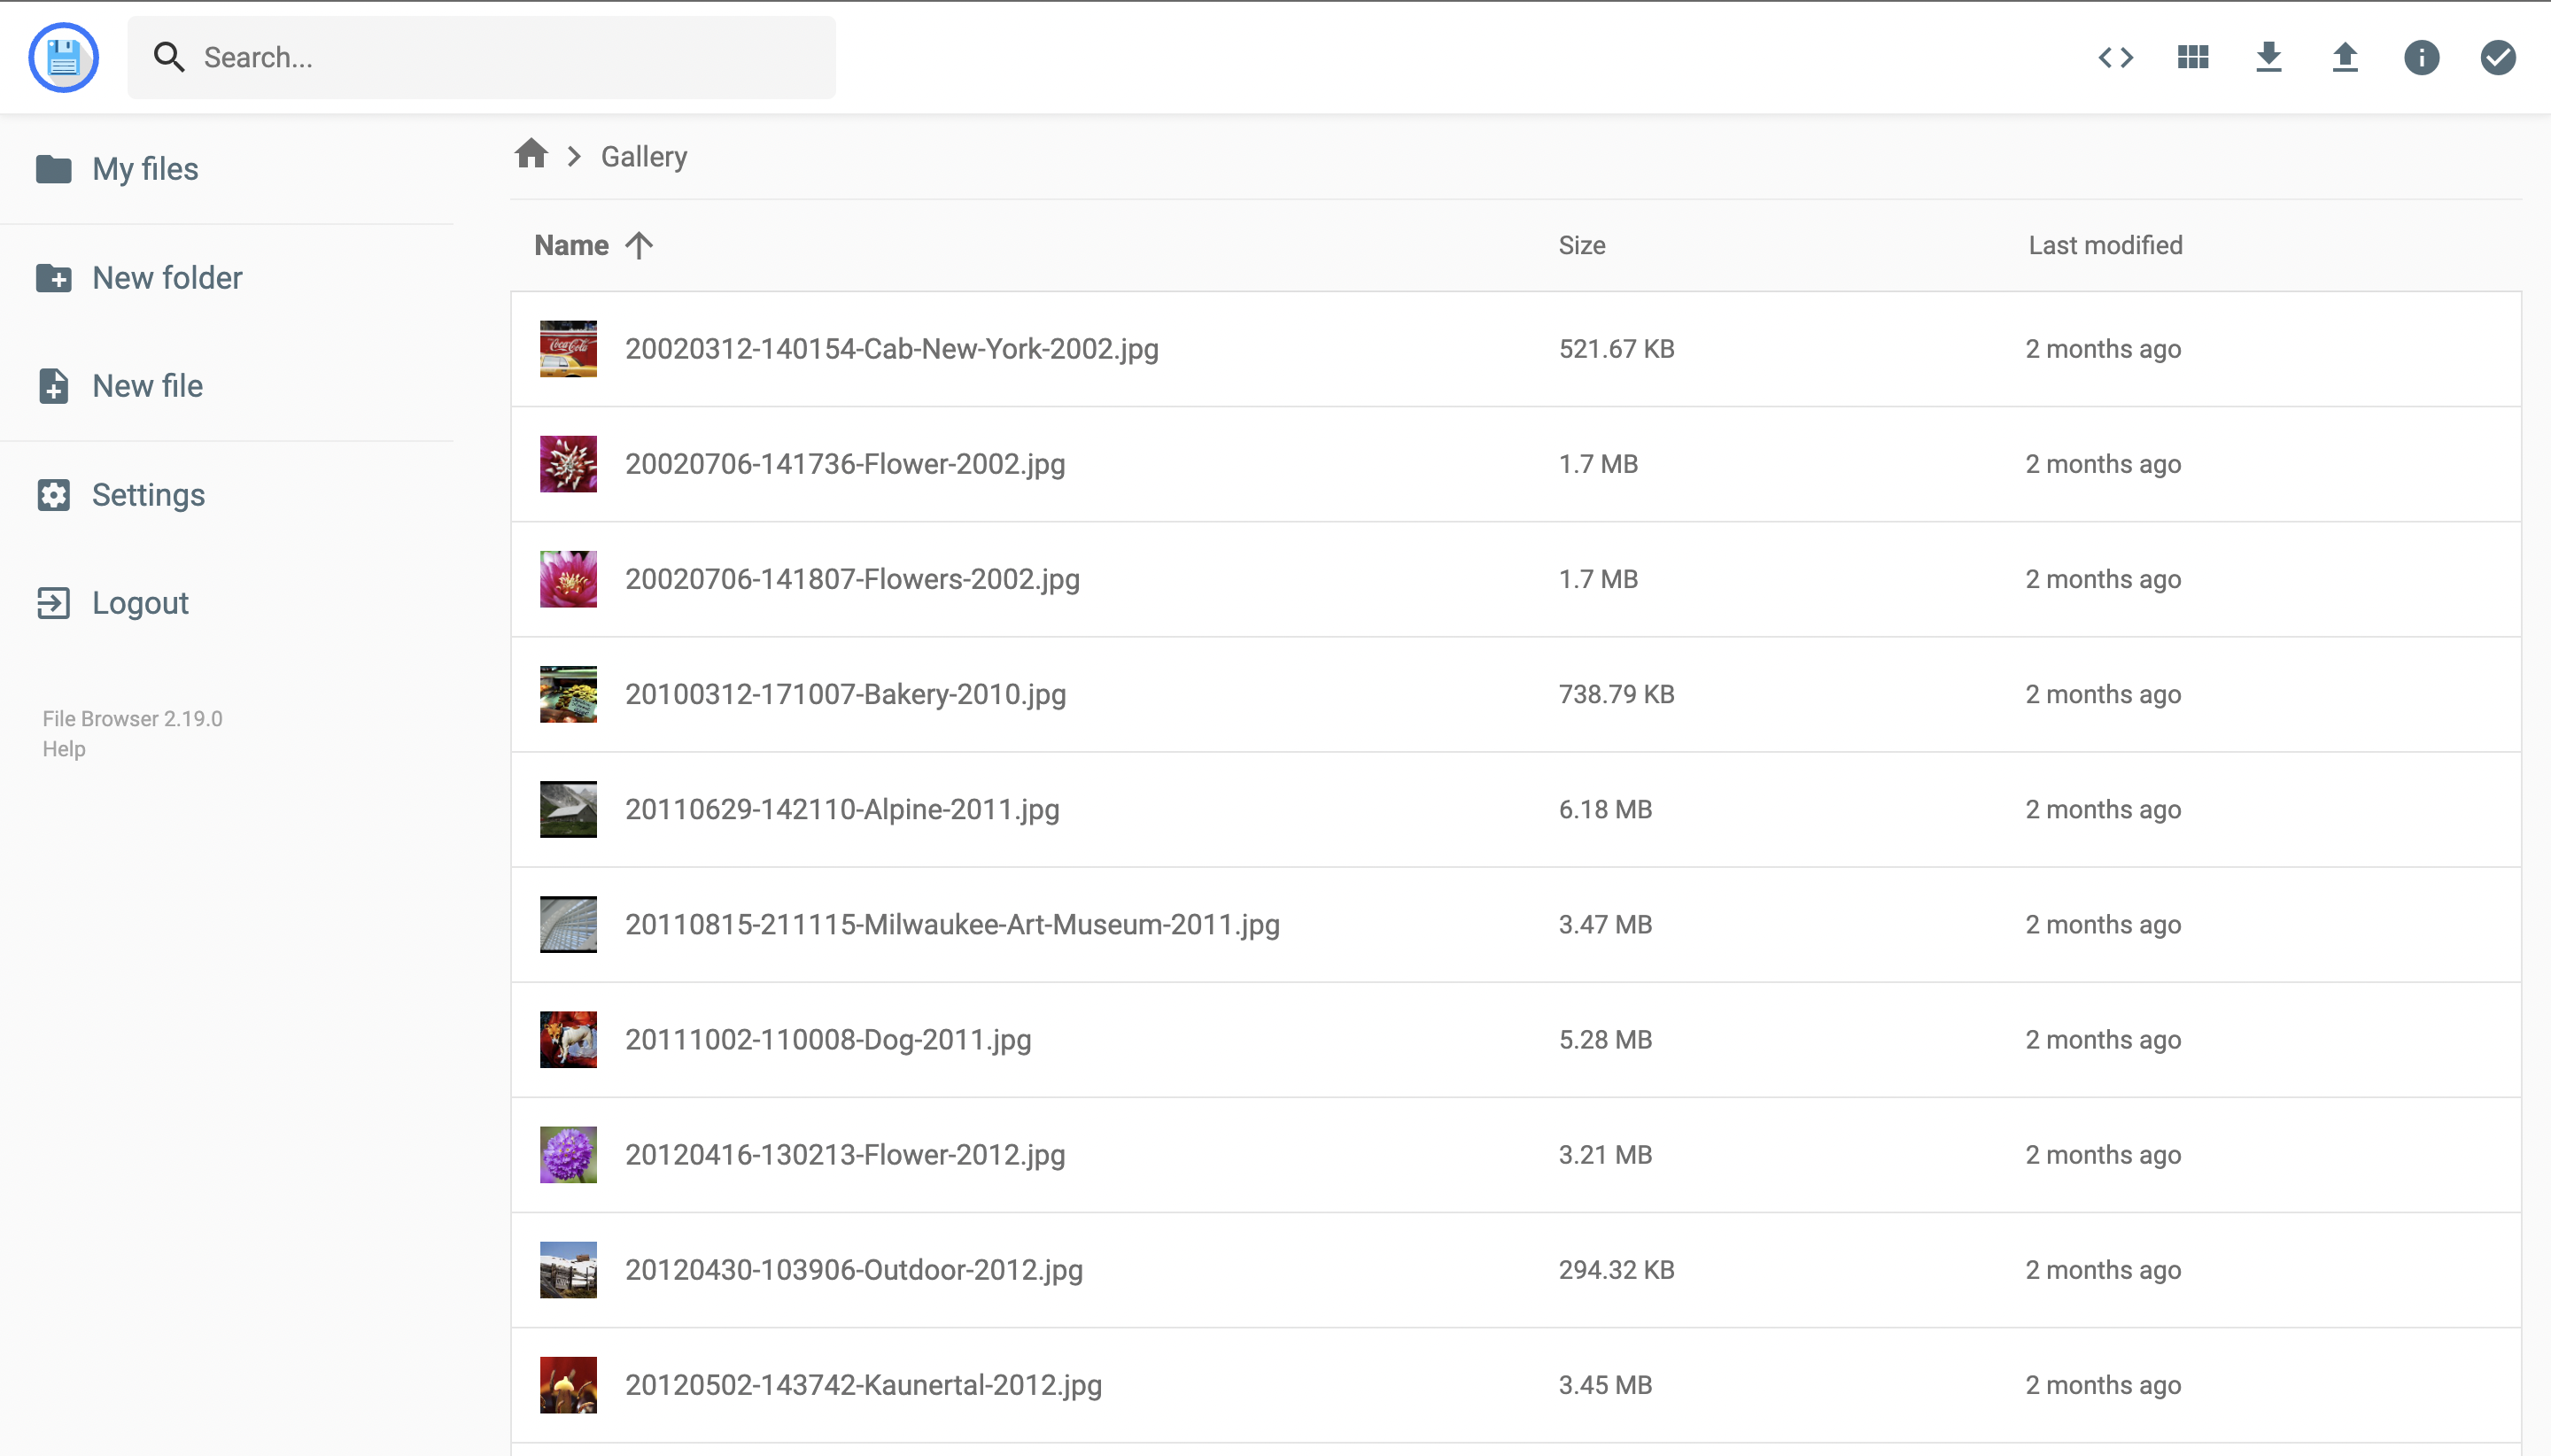Switch view using the grid icon
Screen dimensions: 2551x1456
tap(2192, 57)
